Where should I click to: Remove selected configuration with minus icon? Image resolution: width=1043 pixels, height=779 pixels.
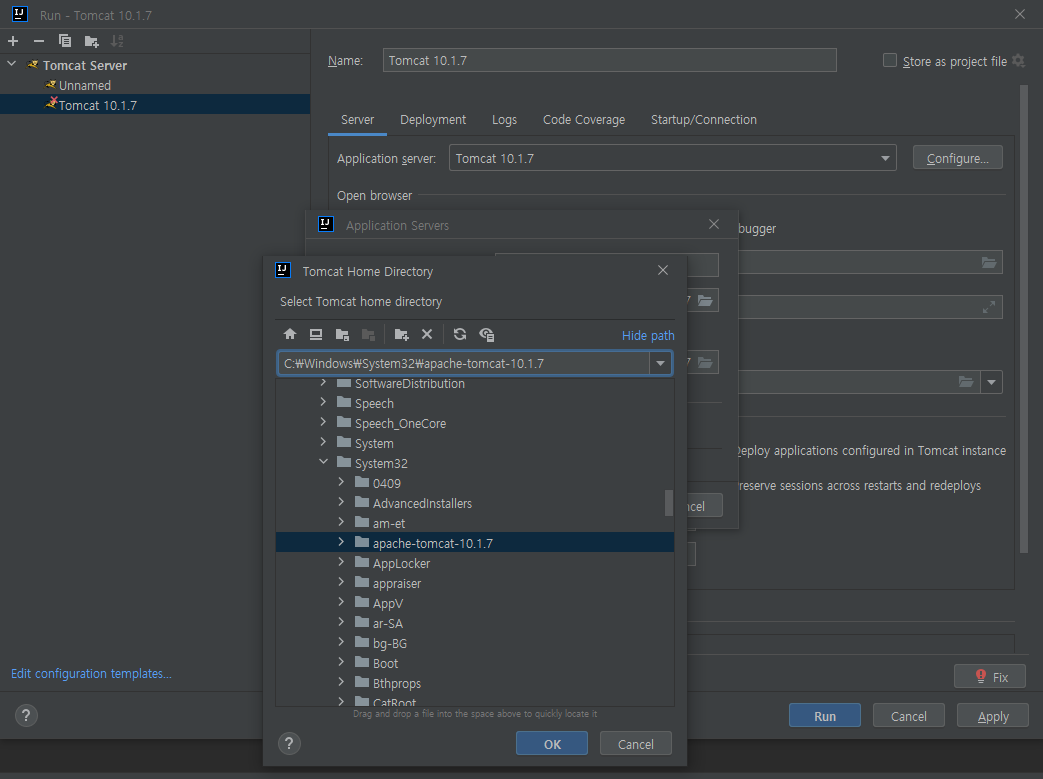point(39,41)
